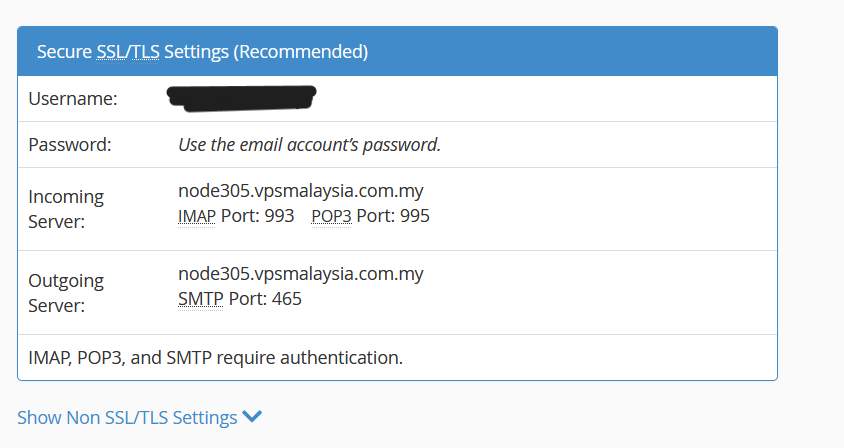Click the Password label
Viewport: 844px width, 448px height.
click(70, 144)
